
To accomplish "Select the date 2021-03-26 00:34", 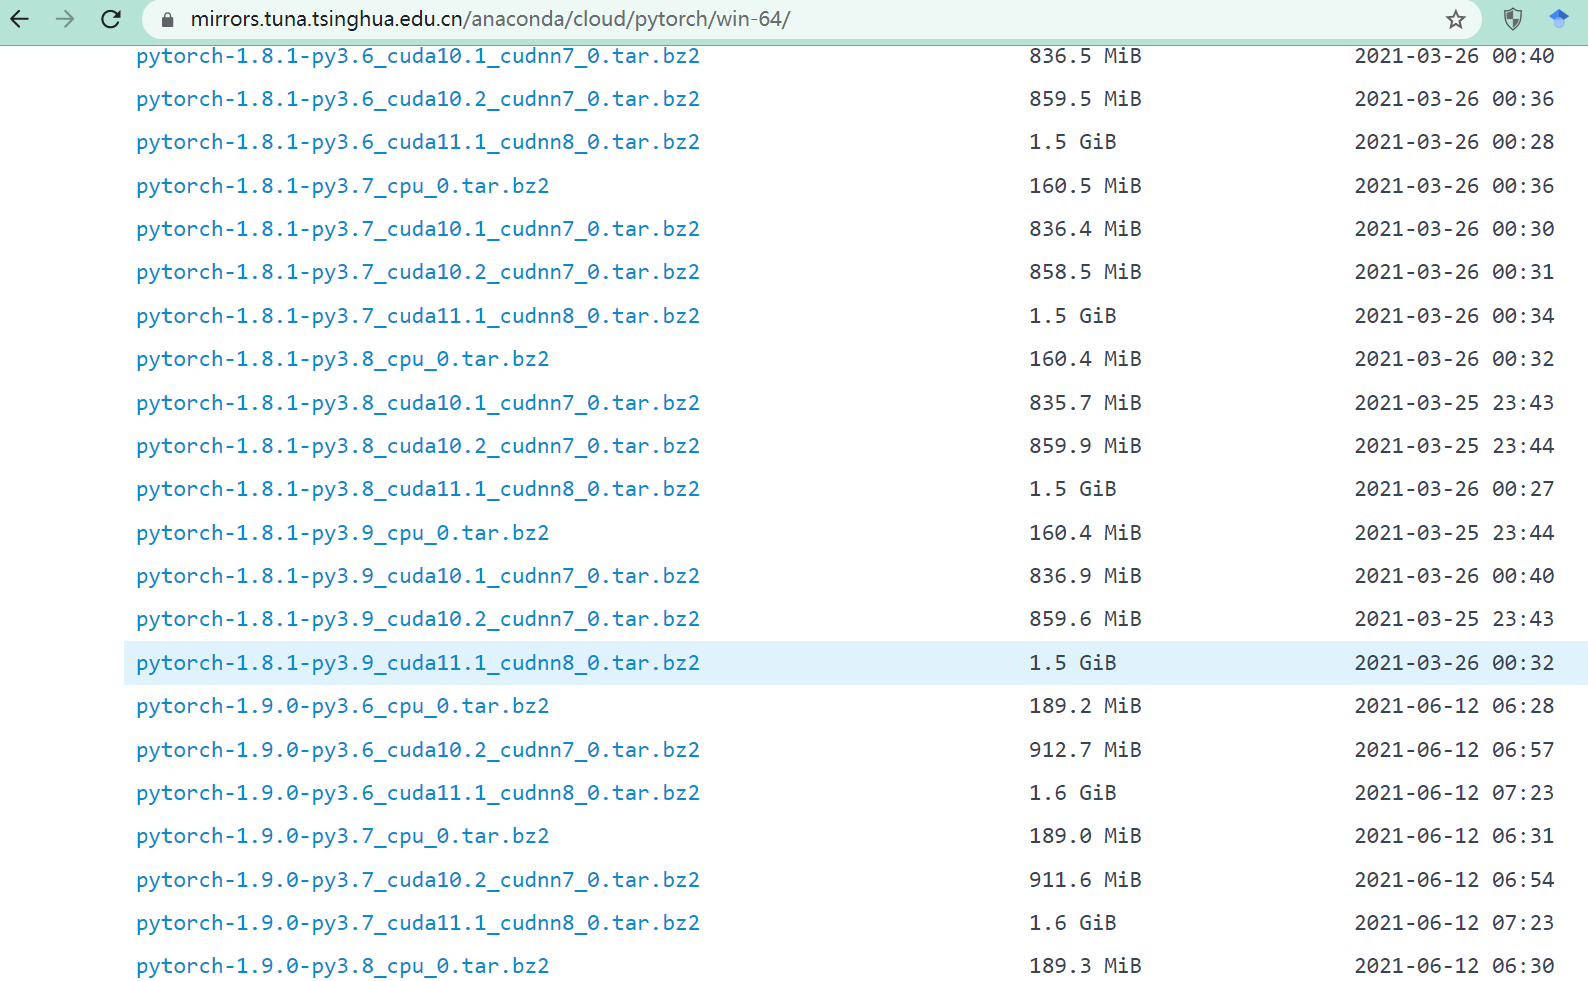I will click(x=1454, y=317).
